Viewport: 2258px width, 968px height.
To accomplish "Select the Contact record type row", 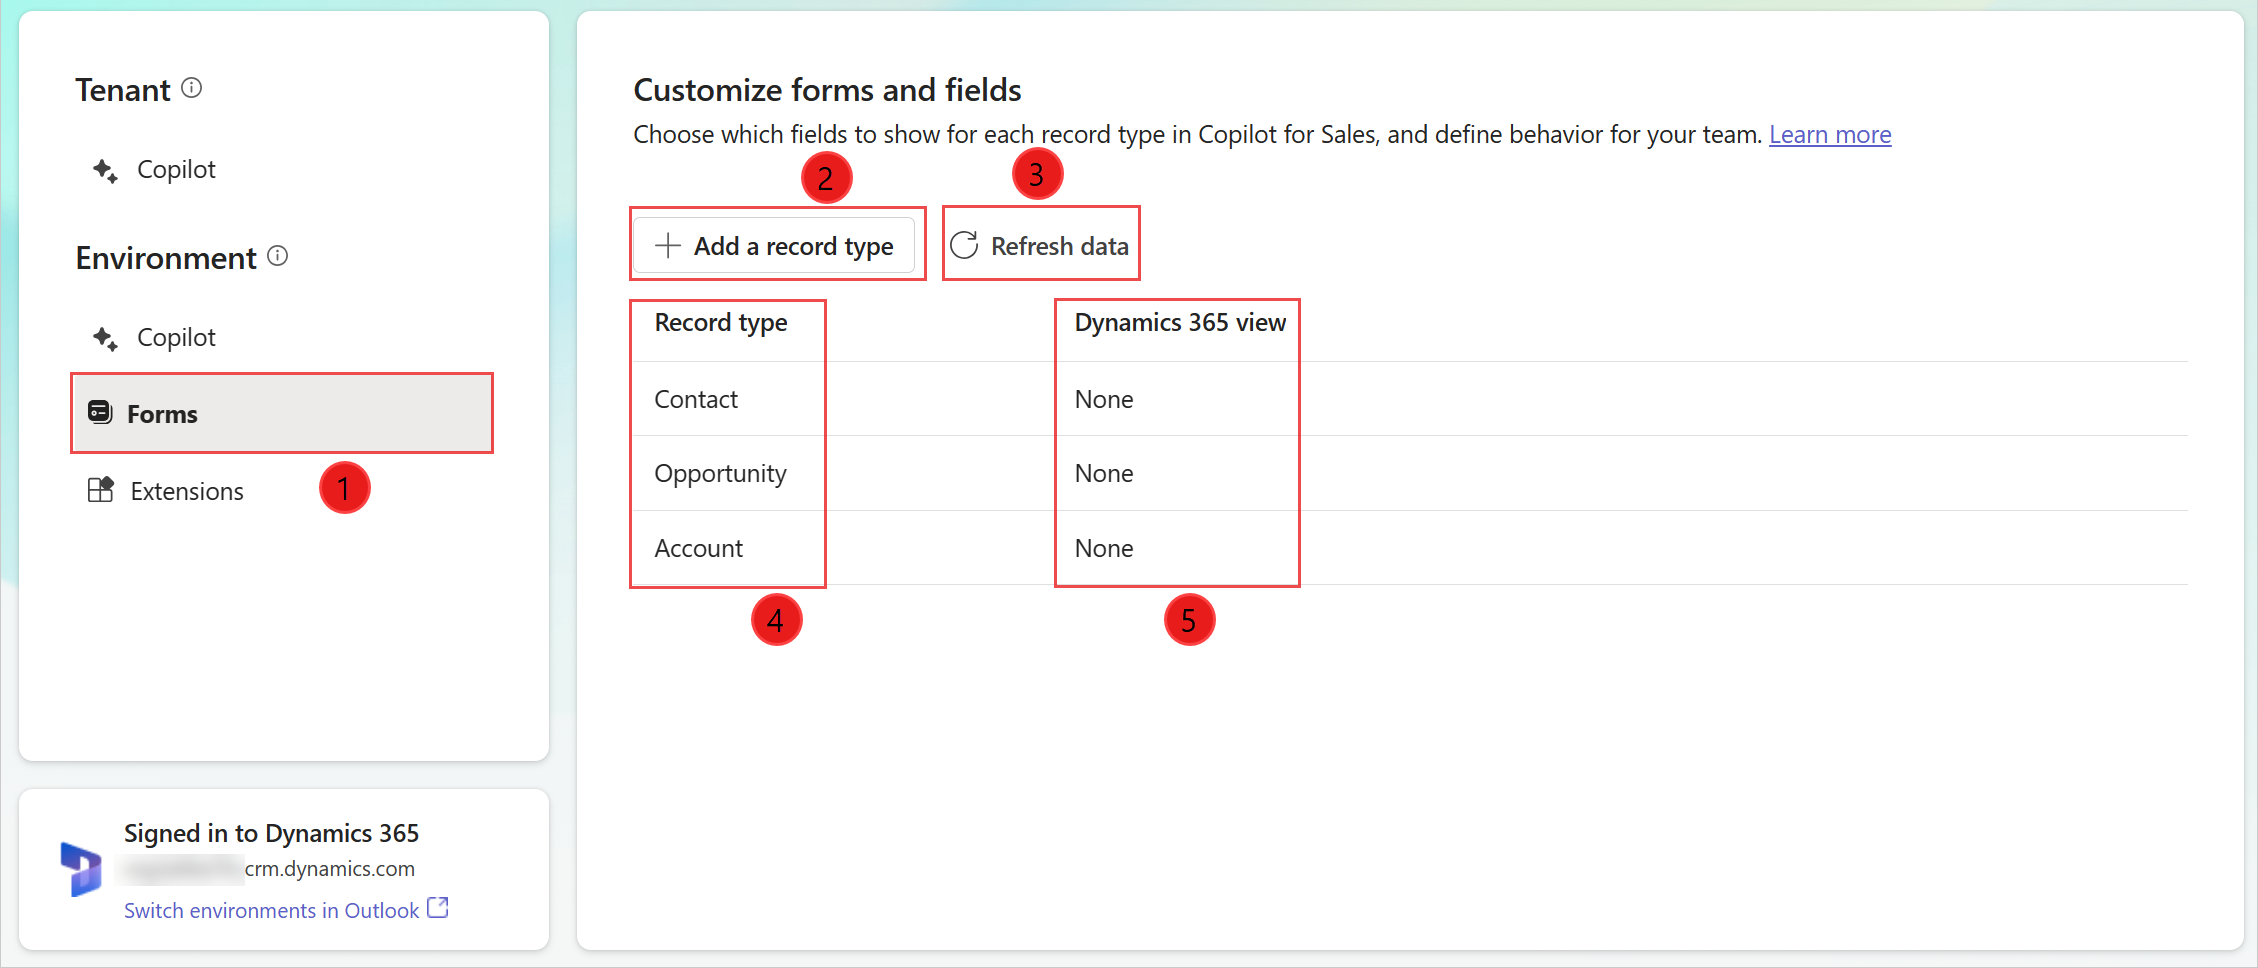I will 696,399.
